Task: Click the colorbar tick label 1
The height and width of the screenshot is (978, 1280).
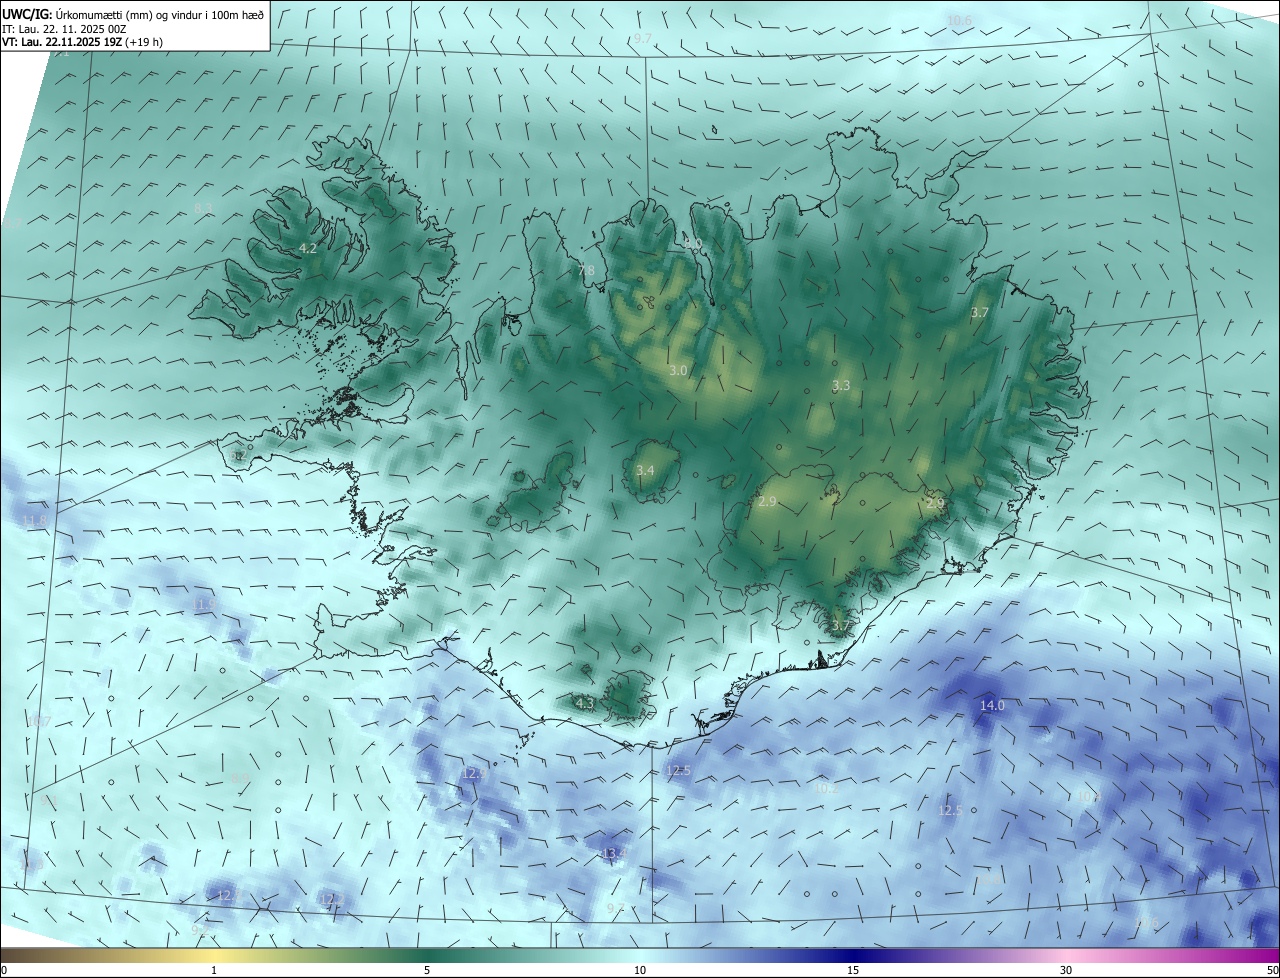Action: [x=214, y=970]
